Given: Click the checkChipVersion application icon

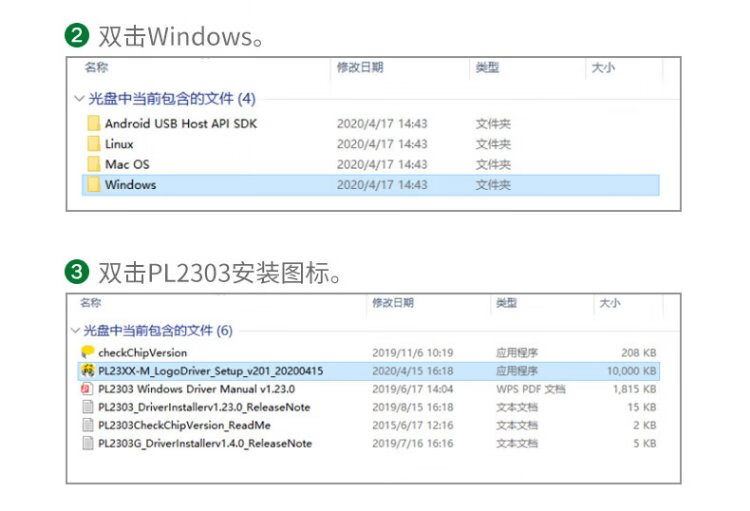Looking at the screenshot, I should pos(87,352).
